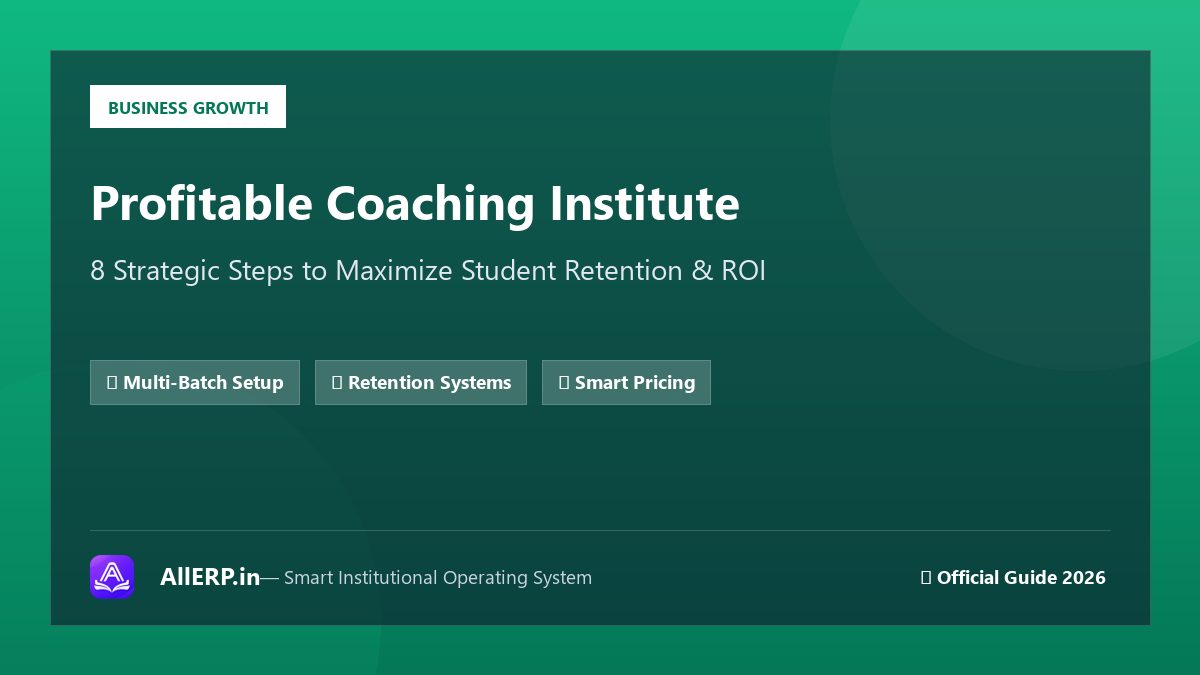1200x675 pixels.
Task: Click the 8 Strategic Steps subtitle
Action: 428,271
